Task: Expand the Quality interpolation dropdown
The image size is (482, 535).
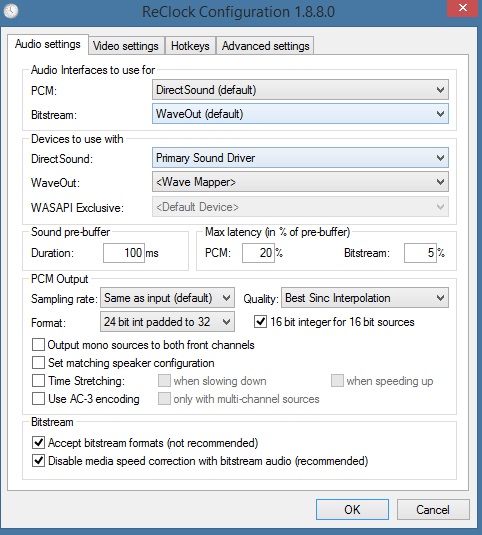Action: pos(365,298)
